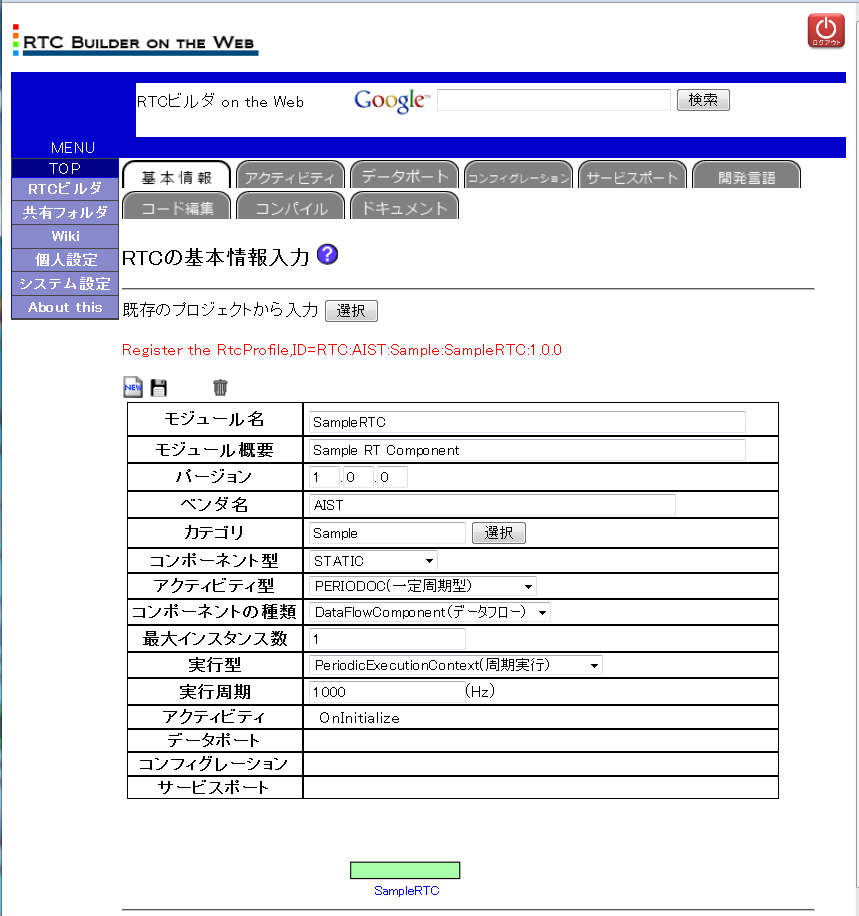Click the 実行周期 field showing 1000

coord(387,692)
